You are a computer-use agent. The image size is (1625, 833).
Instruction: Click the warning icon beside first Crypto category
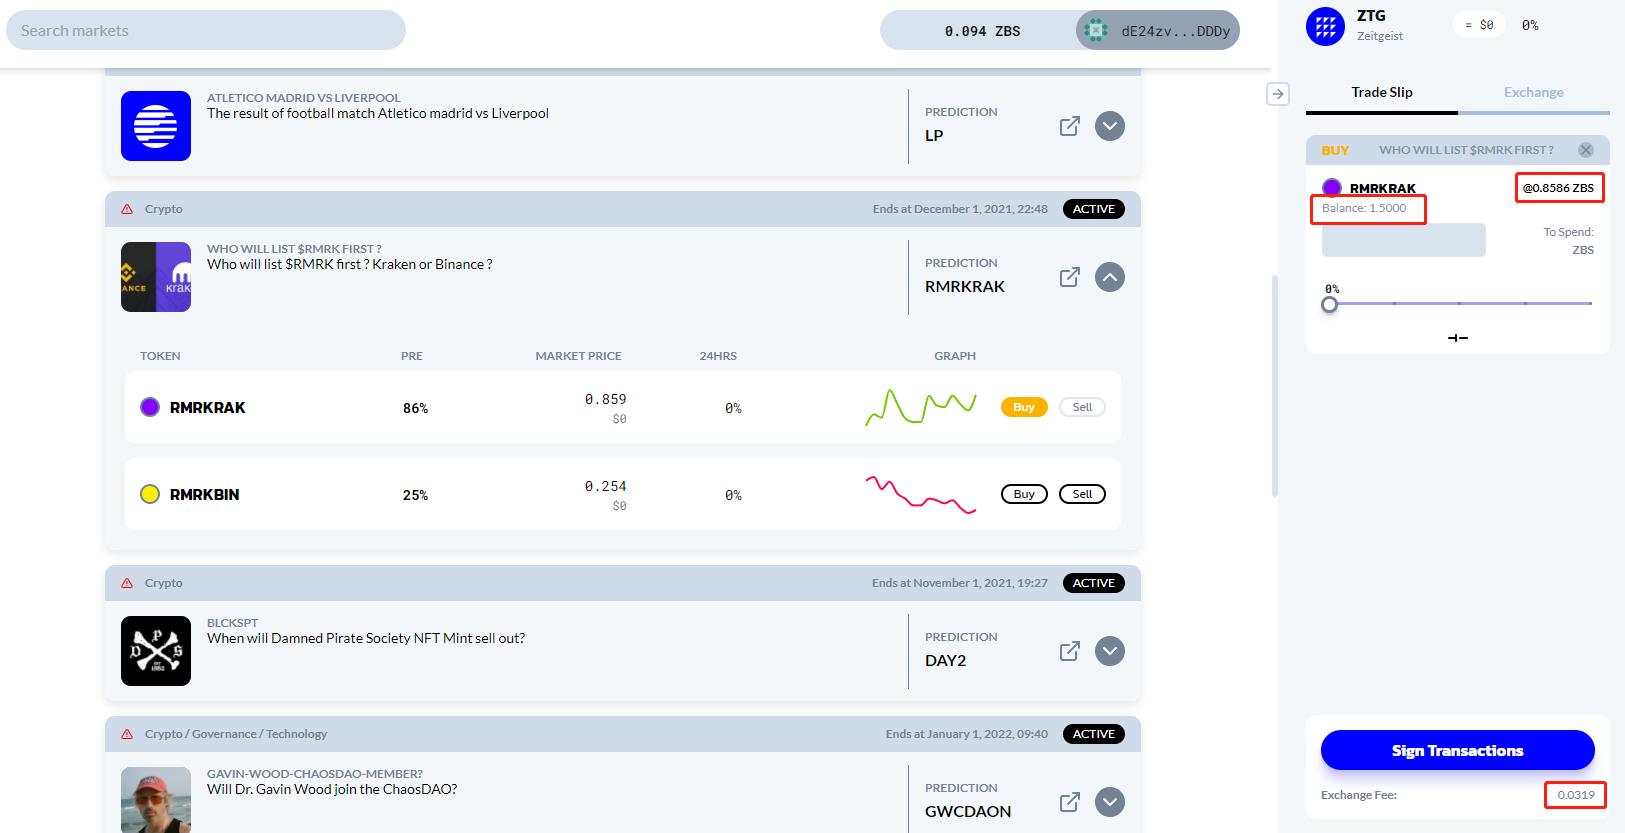(x=127, y=209)
